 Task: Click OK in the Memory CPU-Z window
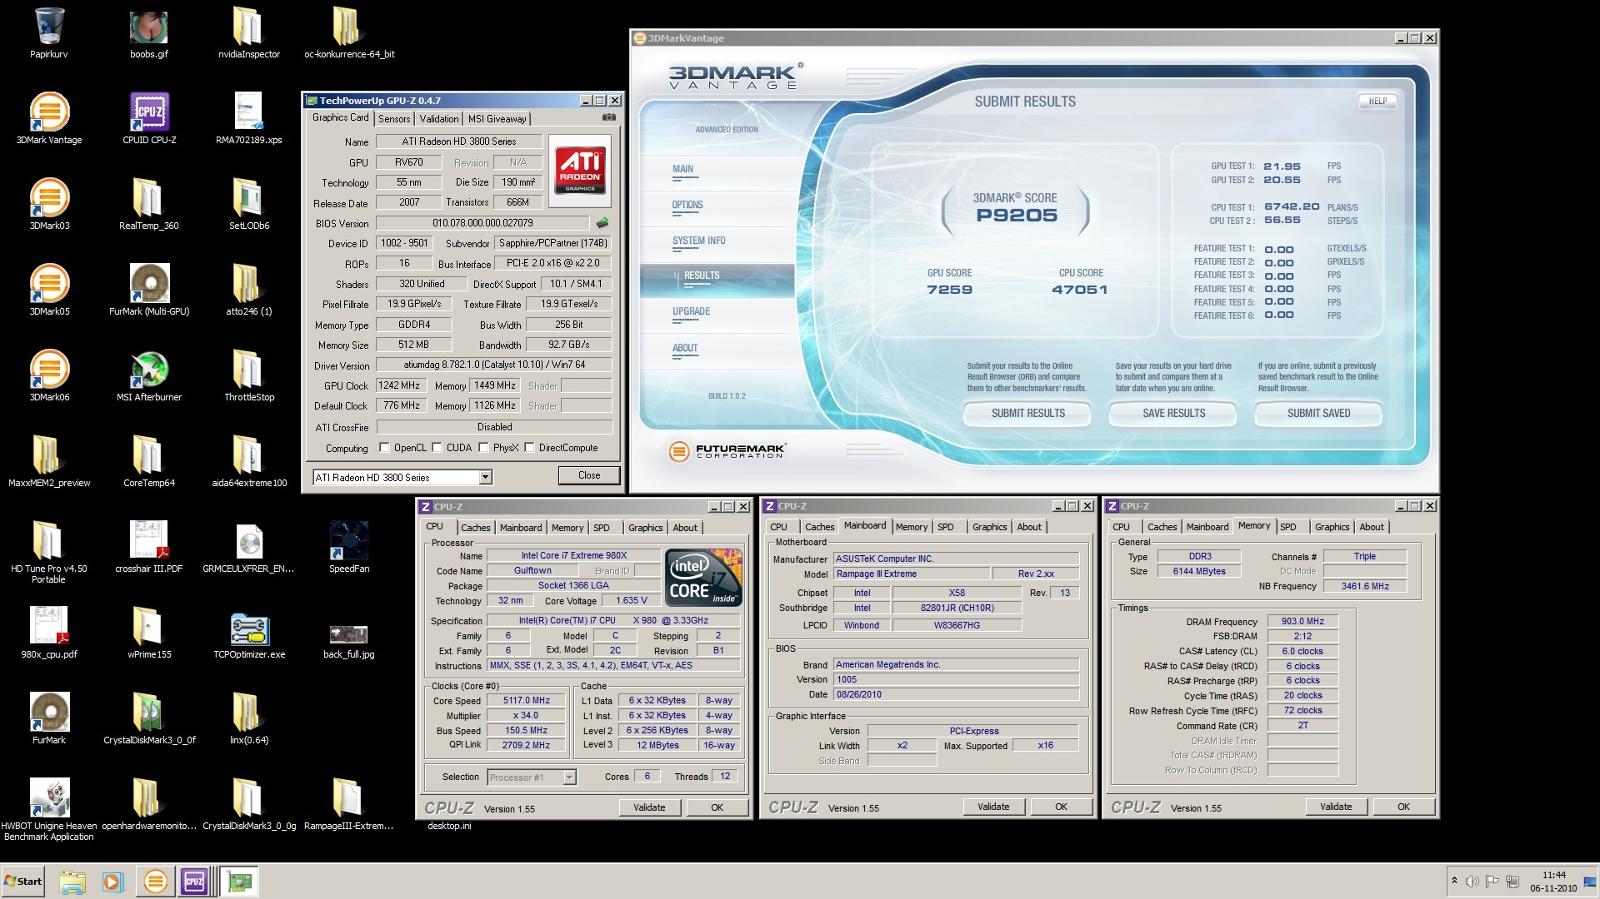[1403, 806]
